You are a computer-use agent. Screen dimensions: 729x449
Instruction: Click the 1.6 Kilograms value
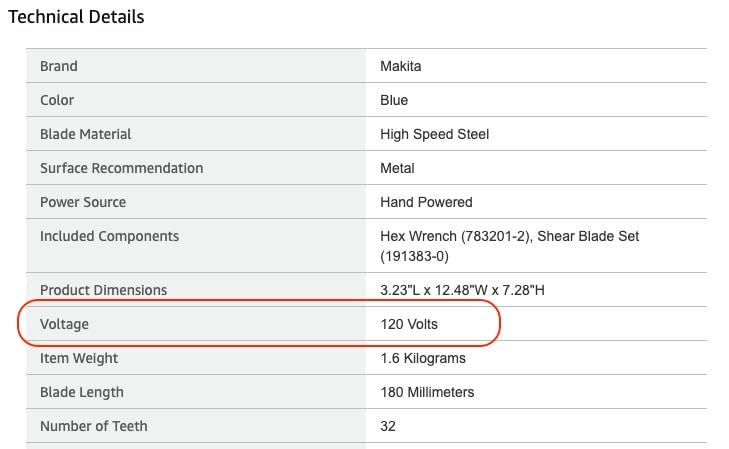click(423, 358)
